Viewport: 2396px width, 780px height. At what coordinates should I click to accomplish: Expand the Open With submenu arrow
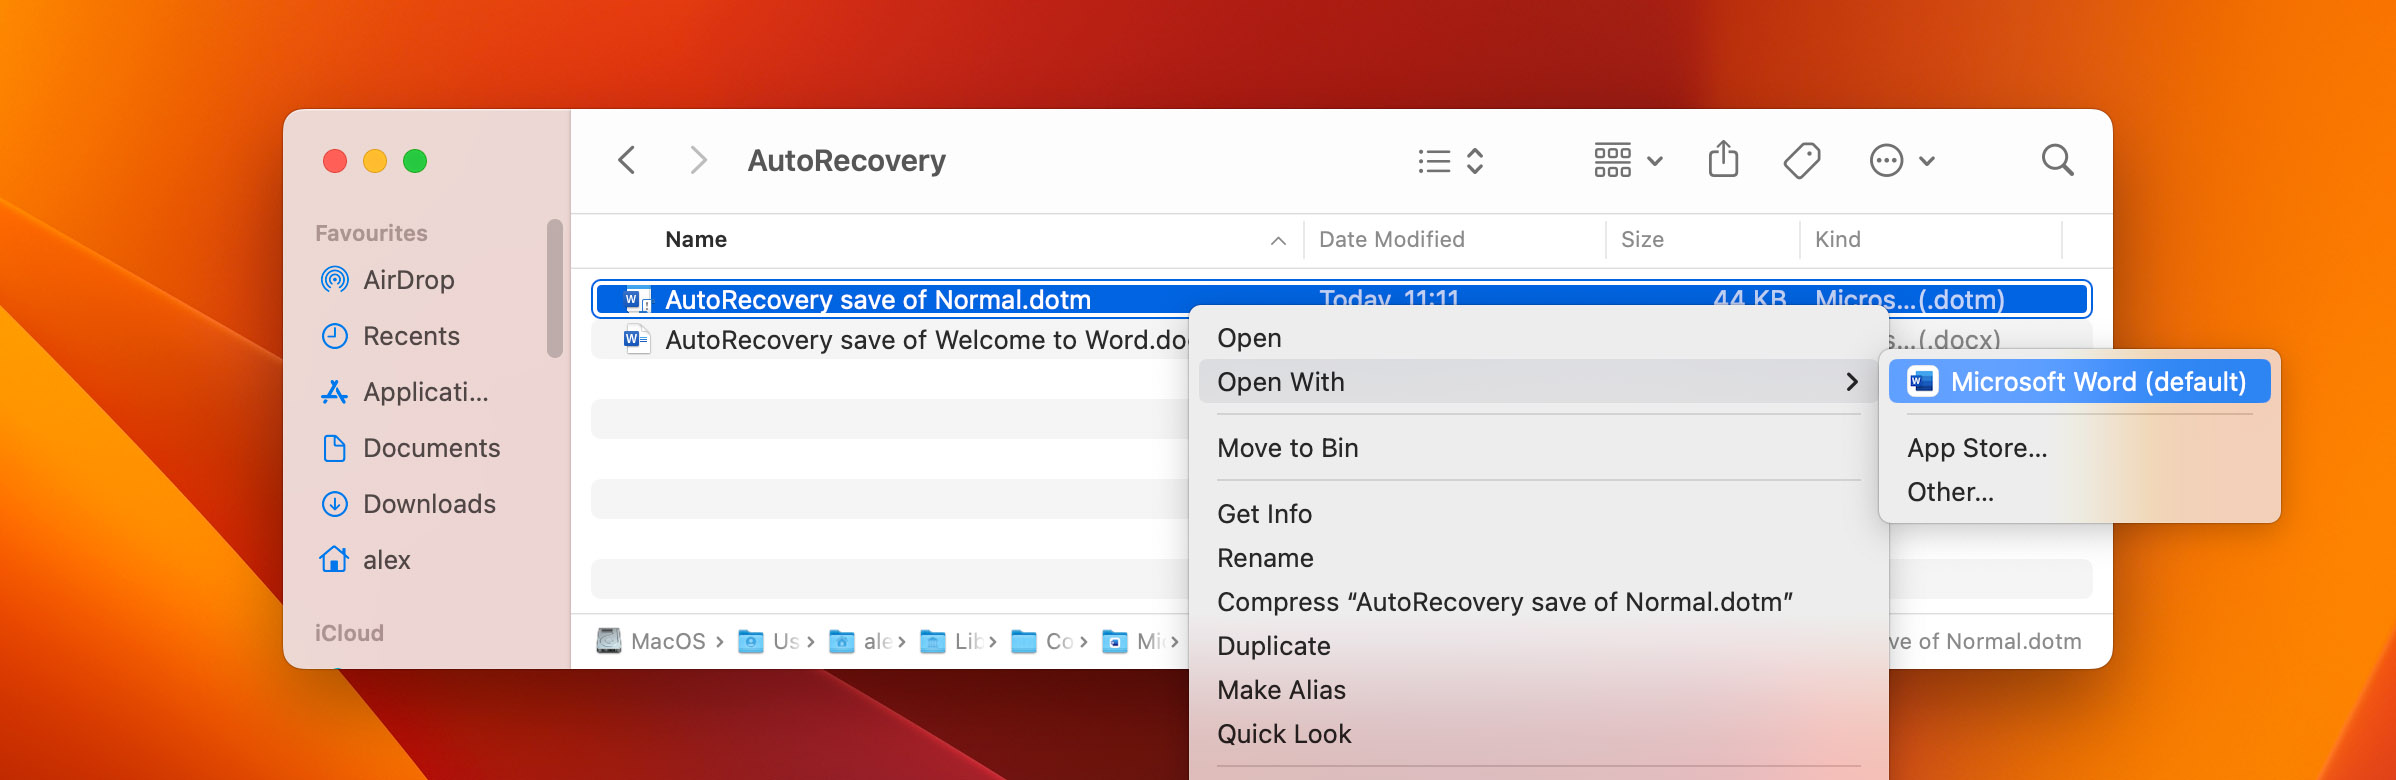[1852, 382]
